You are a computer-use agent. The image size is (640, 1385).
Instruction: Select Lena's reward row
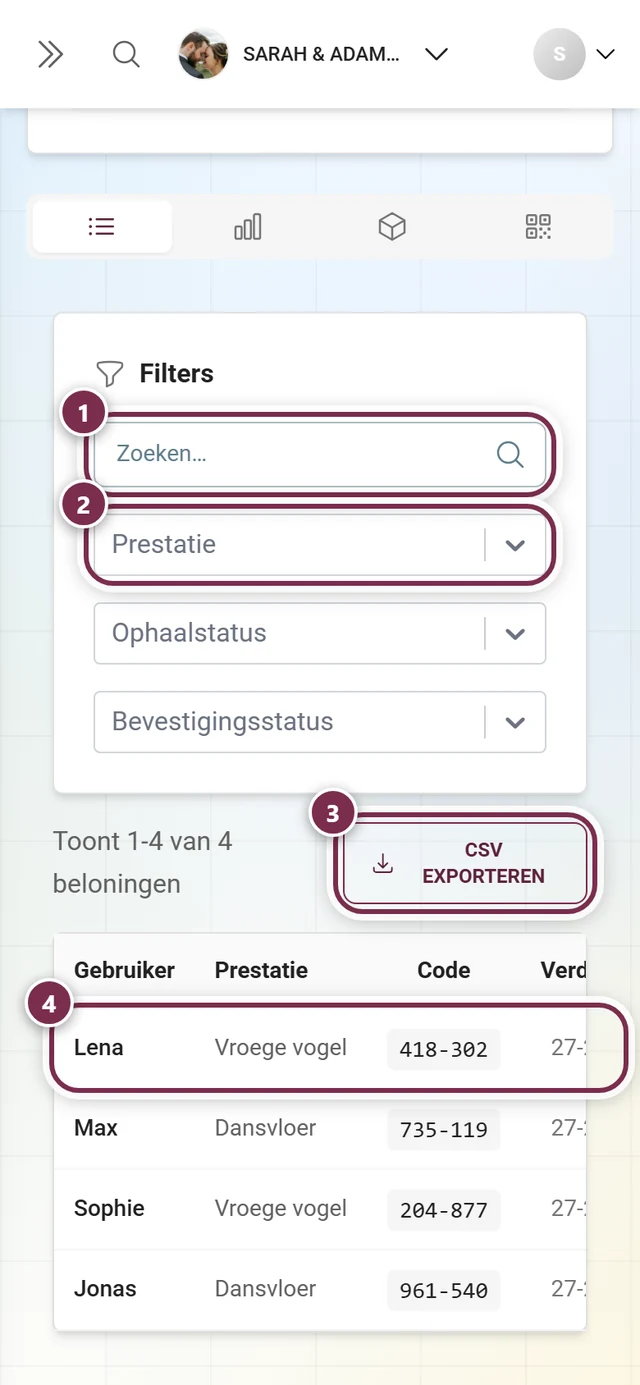click(x=320, y=1048)
